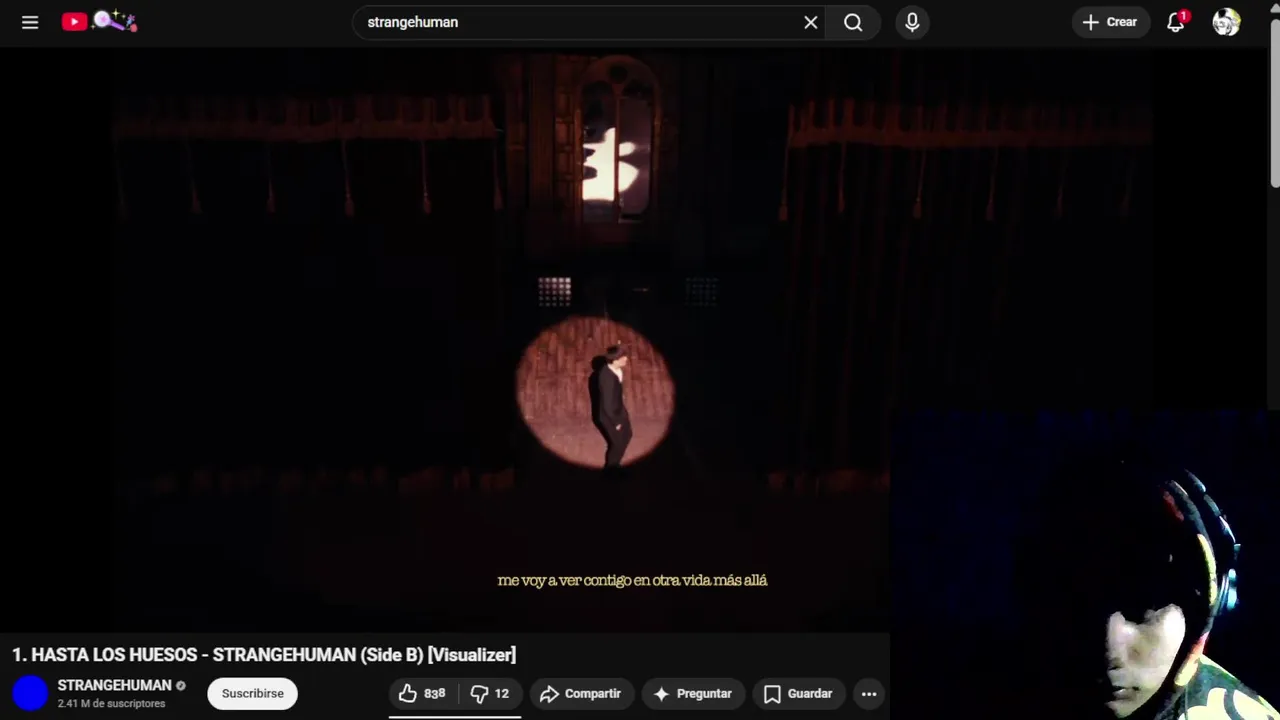Open the Crear upload menu

pyautogui.click(x=1110, y=22)
